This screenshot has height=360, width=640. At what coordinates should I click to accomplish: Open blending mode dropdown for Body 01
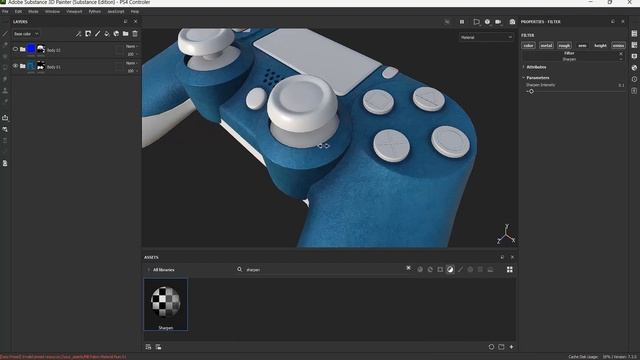tap(131, 63)
